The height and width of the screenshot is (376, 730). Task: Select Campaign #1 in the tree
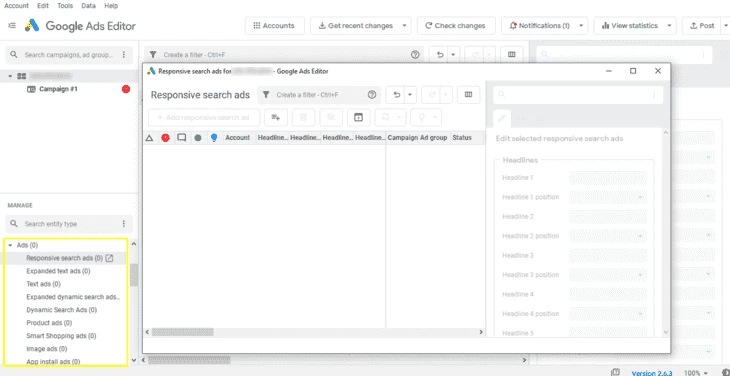click(58, 89)
